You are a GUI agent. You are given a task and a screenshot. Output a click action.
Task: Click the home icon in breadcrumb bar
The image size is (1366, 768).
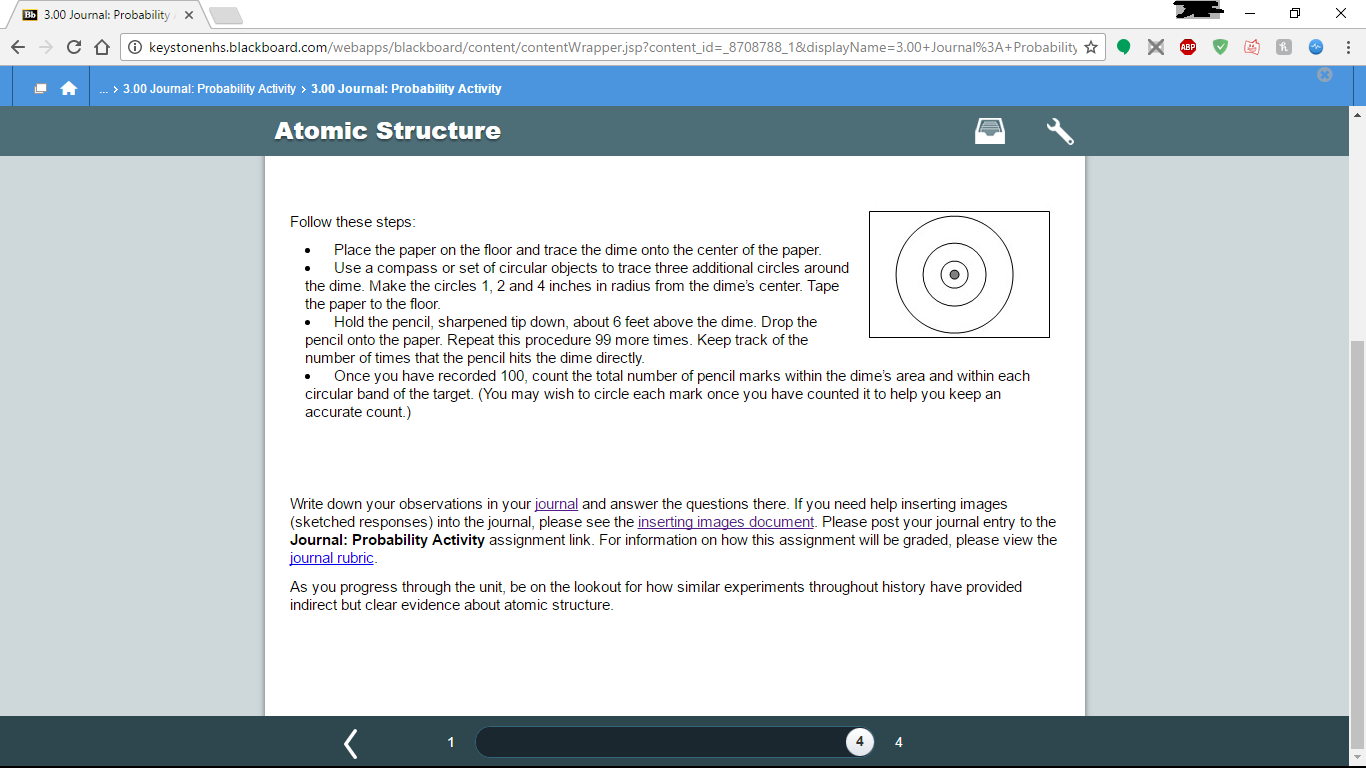coord(69,88)
